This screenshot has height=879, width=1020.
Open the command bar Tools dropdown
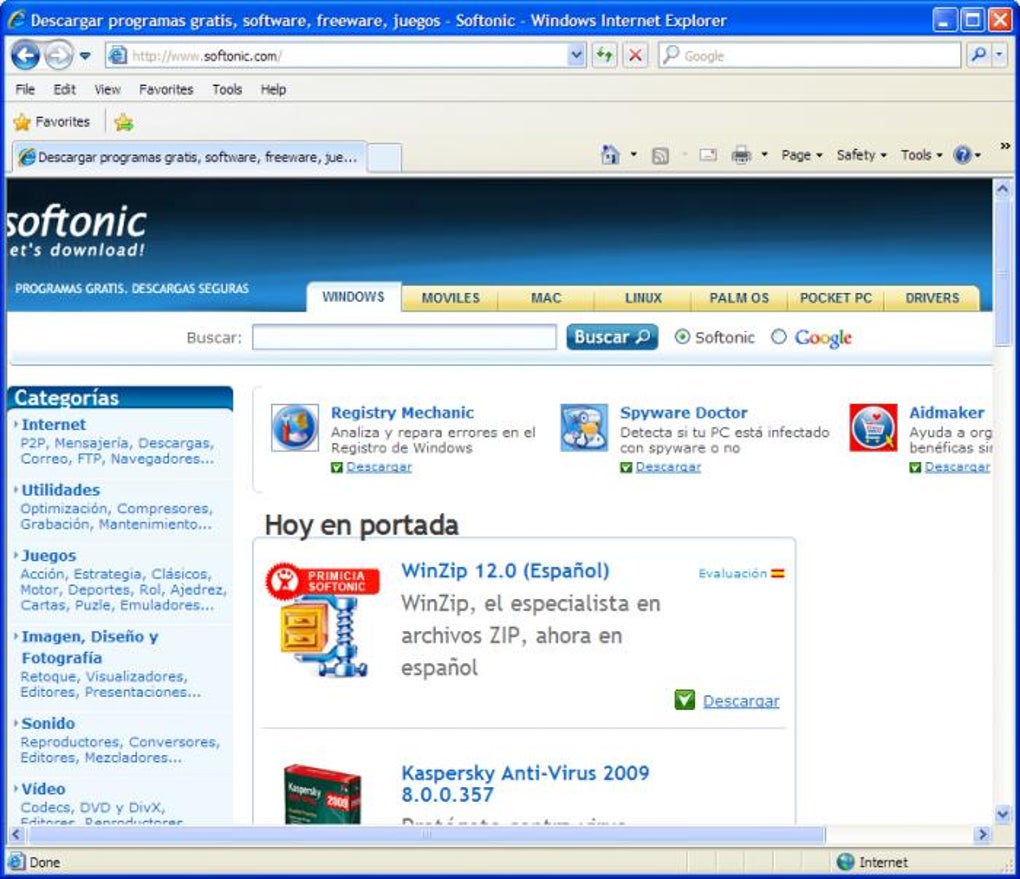coord(921,155)
